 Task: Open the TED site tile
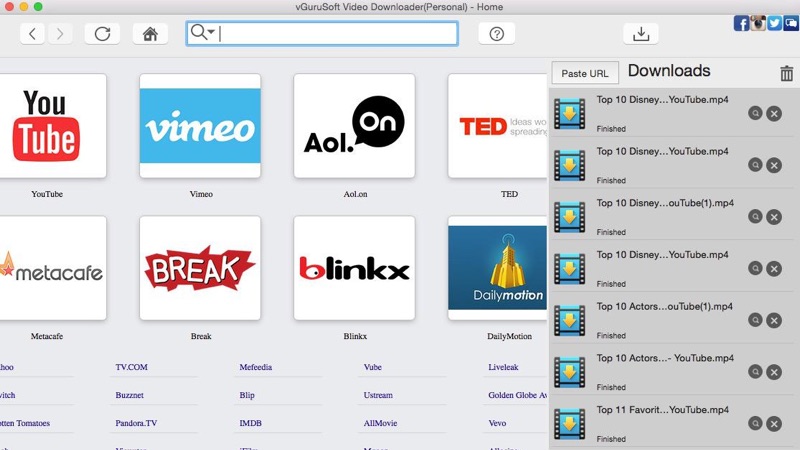[497, 126]
